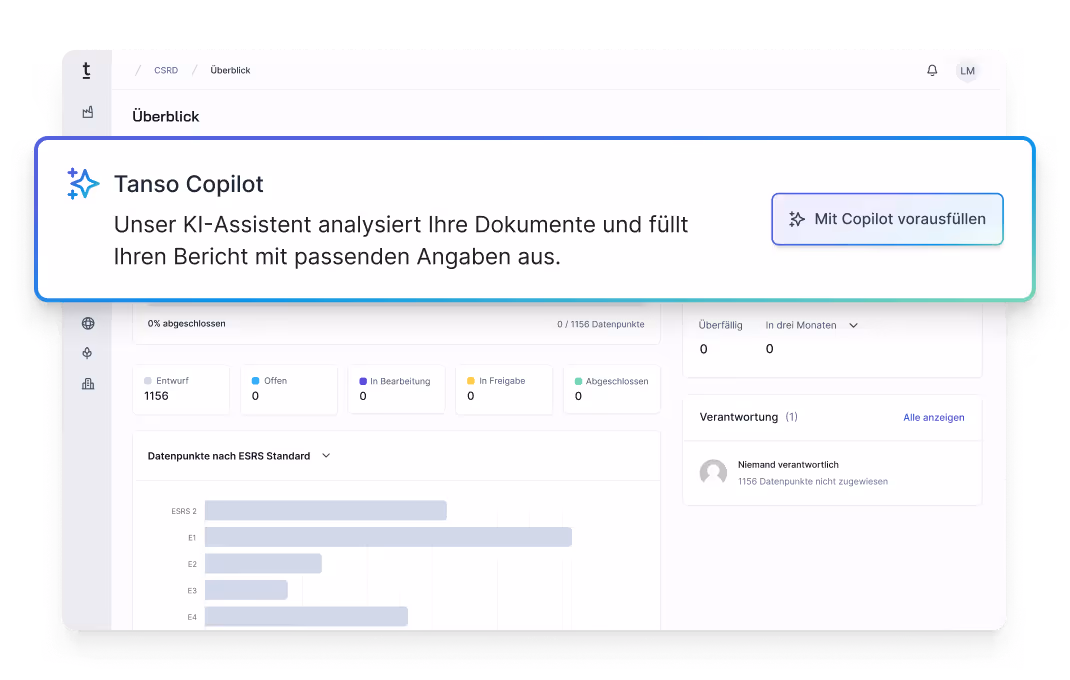The height and width of the screenshot is (680, 1070).
Task: Click the E2 bar in chart
Action: [x=263, y=564]
